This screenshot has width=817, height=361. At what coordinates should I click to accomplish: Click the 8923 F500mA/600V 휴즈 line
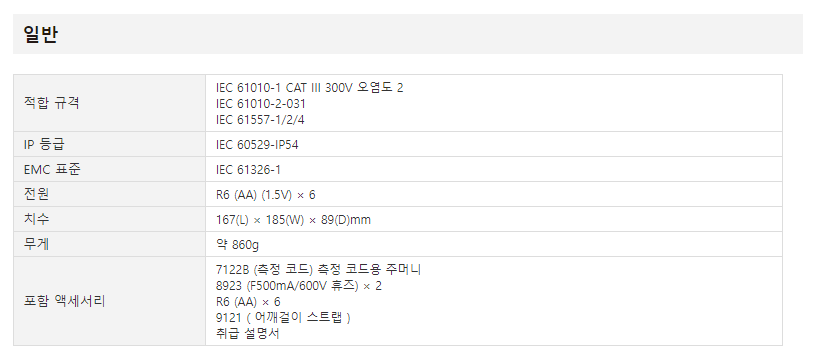299,286
